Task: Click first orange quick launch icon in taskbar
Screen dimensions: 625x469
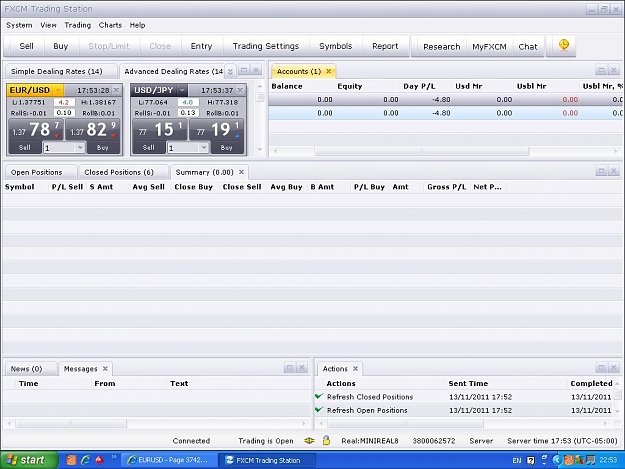Action: 71,460
